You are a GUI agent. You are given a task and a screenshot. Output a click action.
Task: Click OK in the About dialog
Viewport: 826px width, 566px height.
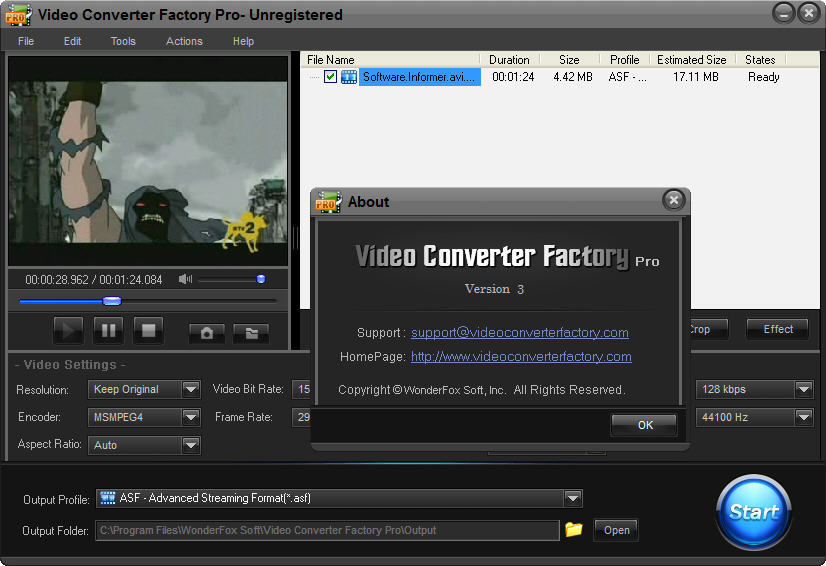(644, 425)
